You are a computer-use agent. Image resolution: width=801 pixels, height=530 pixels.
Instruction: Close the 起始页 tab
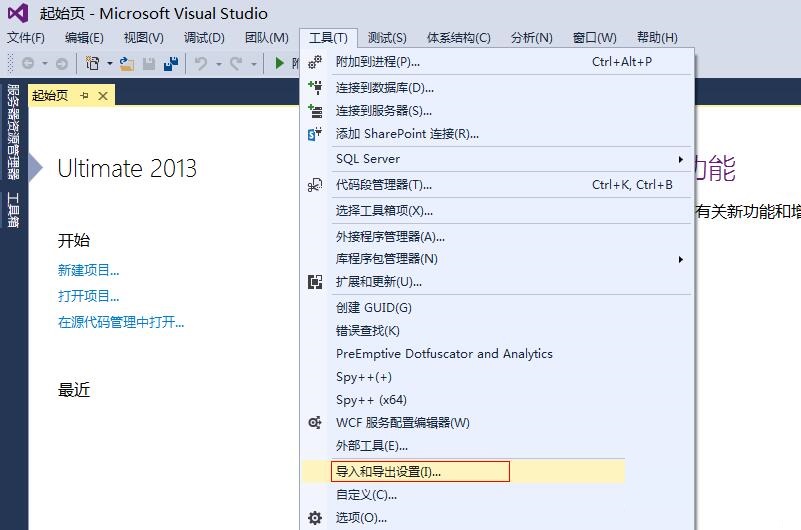[x=103, y=95]
